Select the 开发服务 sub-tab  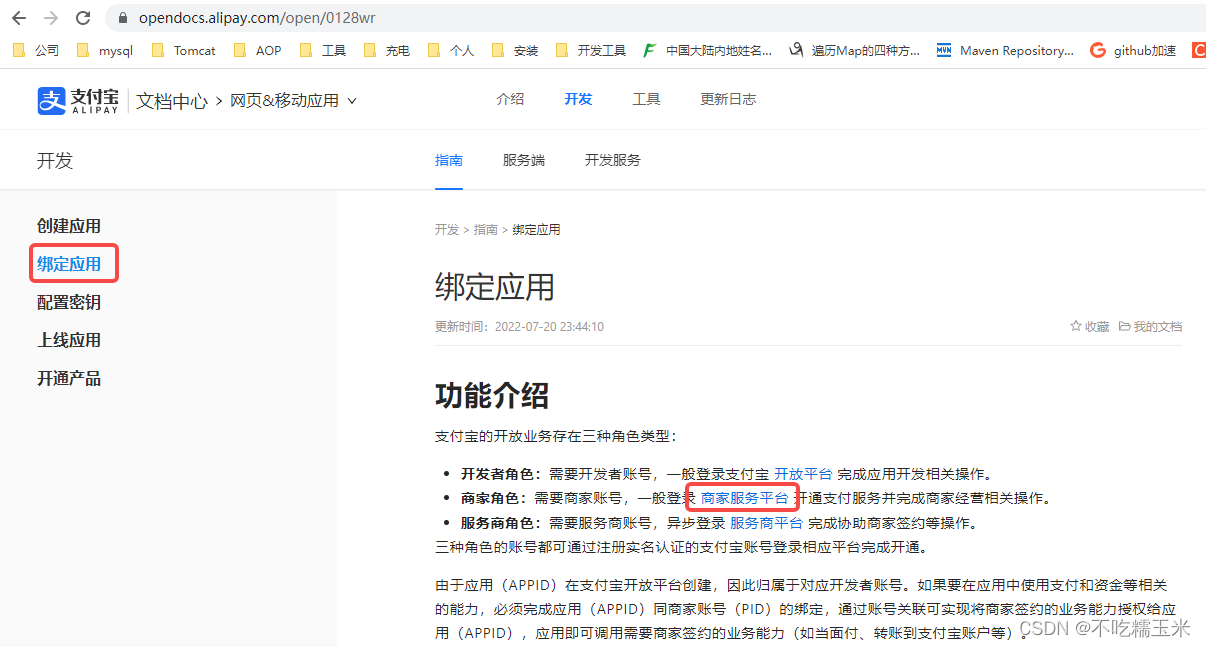click(613, 160)
